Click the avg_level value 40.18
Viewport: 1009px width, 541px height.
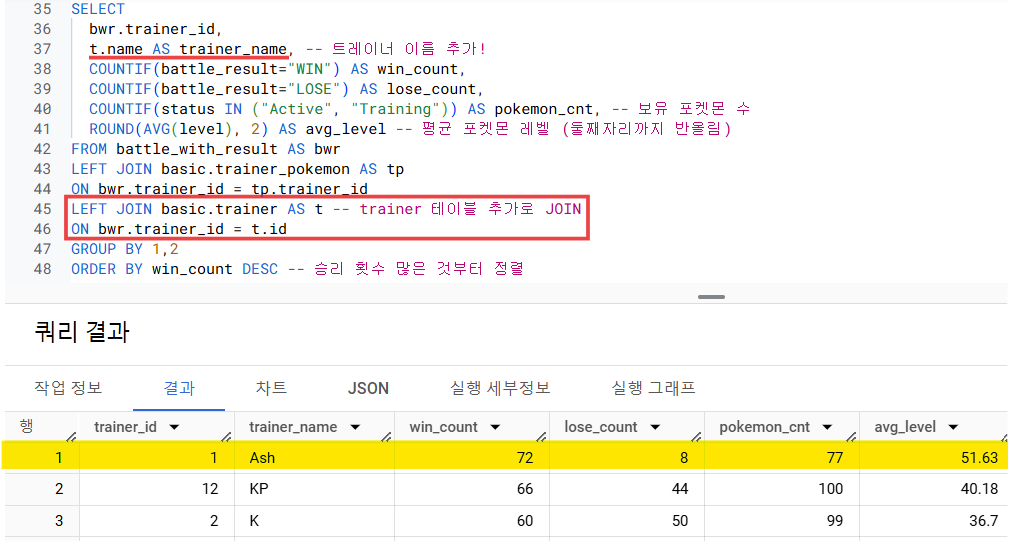pos(979,489)
